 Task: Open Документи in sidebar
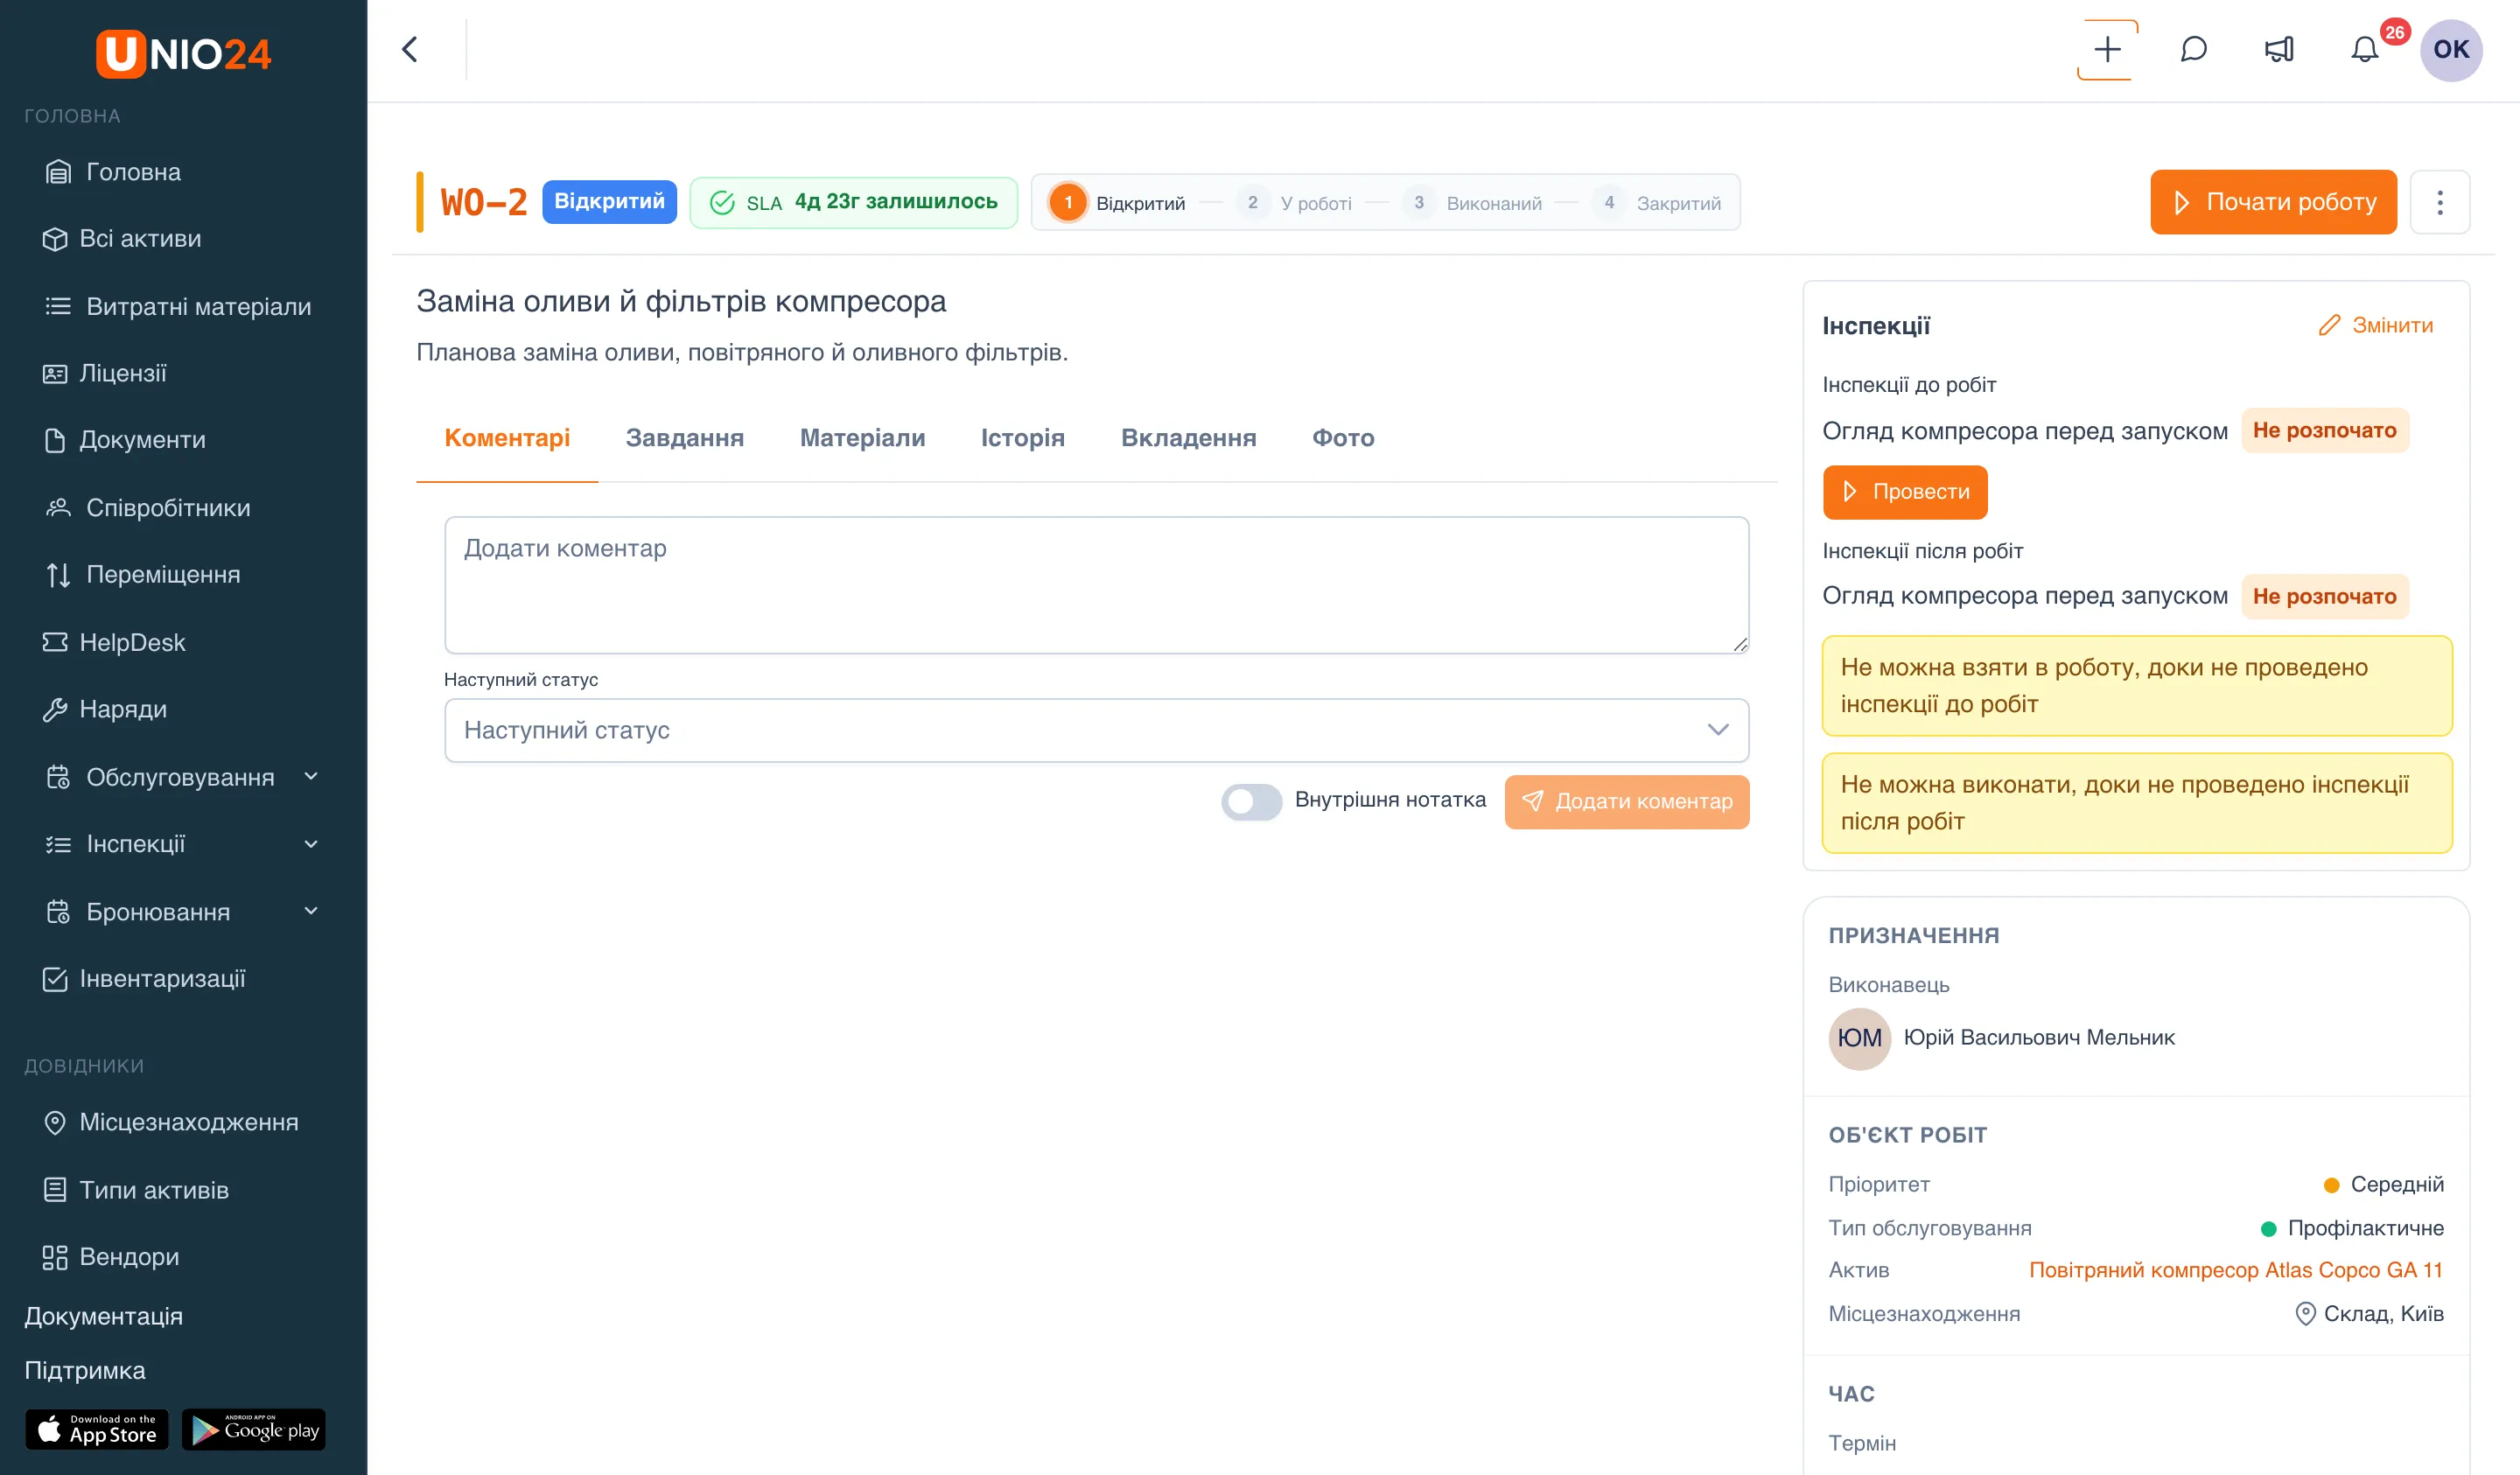click(x=124, y=440)
